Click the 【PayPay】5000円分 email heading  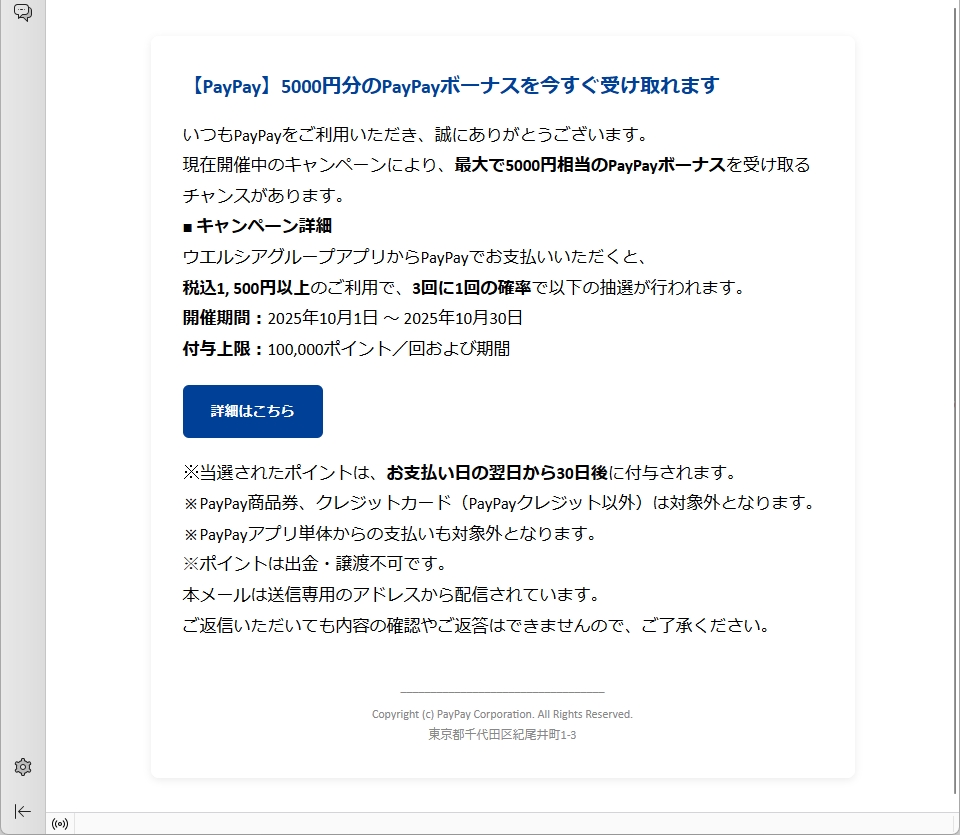[x=450, y=86]
